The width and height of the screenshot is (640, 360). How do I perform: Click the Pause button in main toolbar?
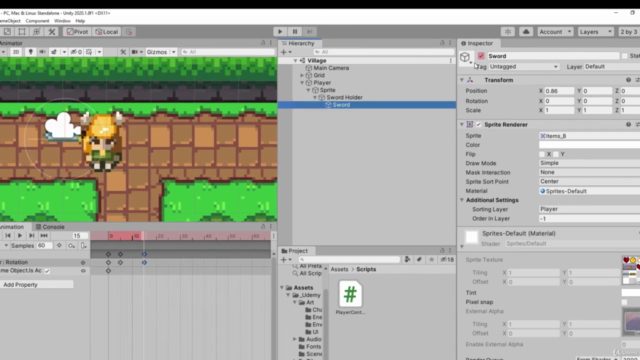[x=295, y=31]
